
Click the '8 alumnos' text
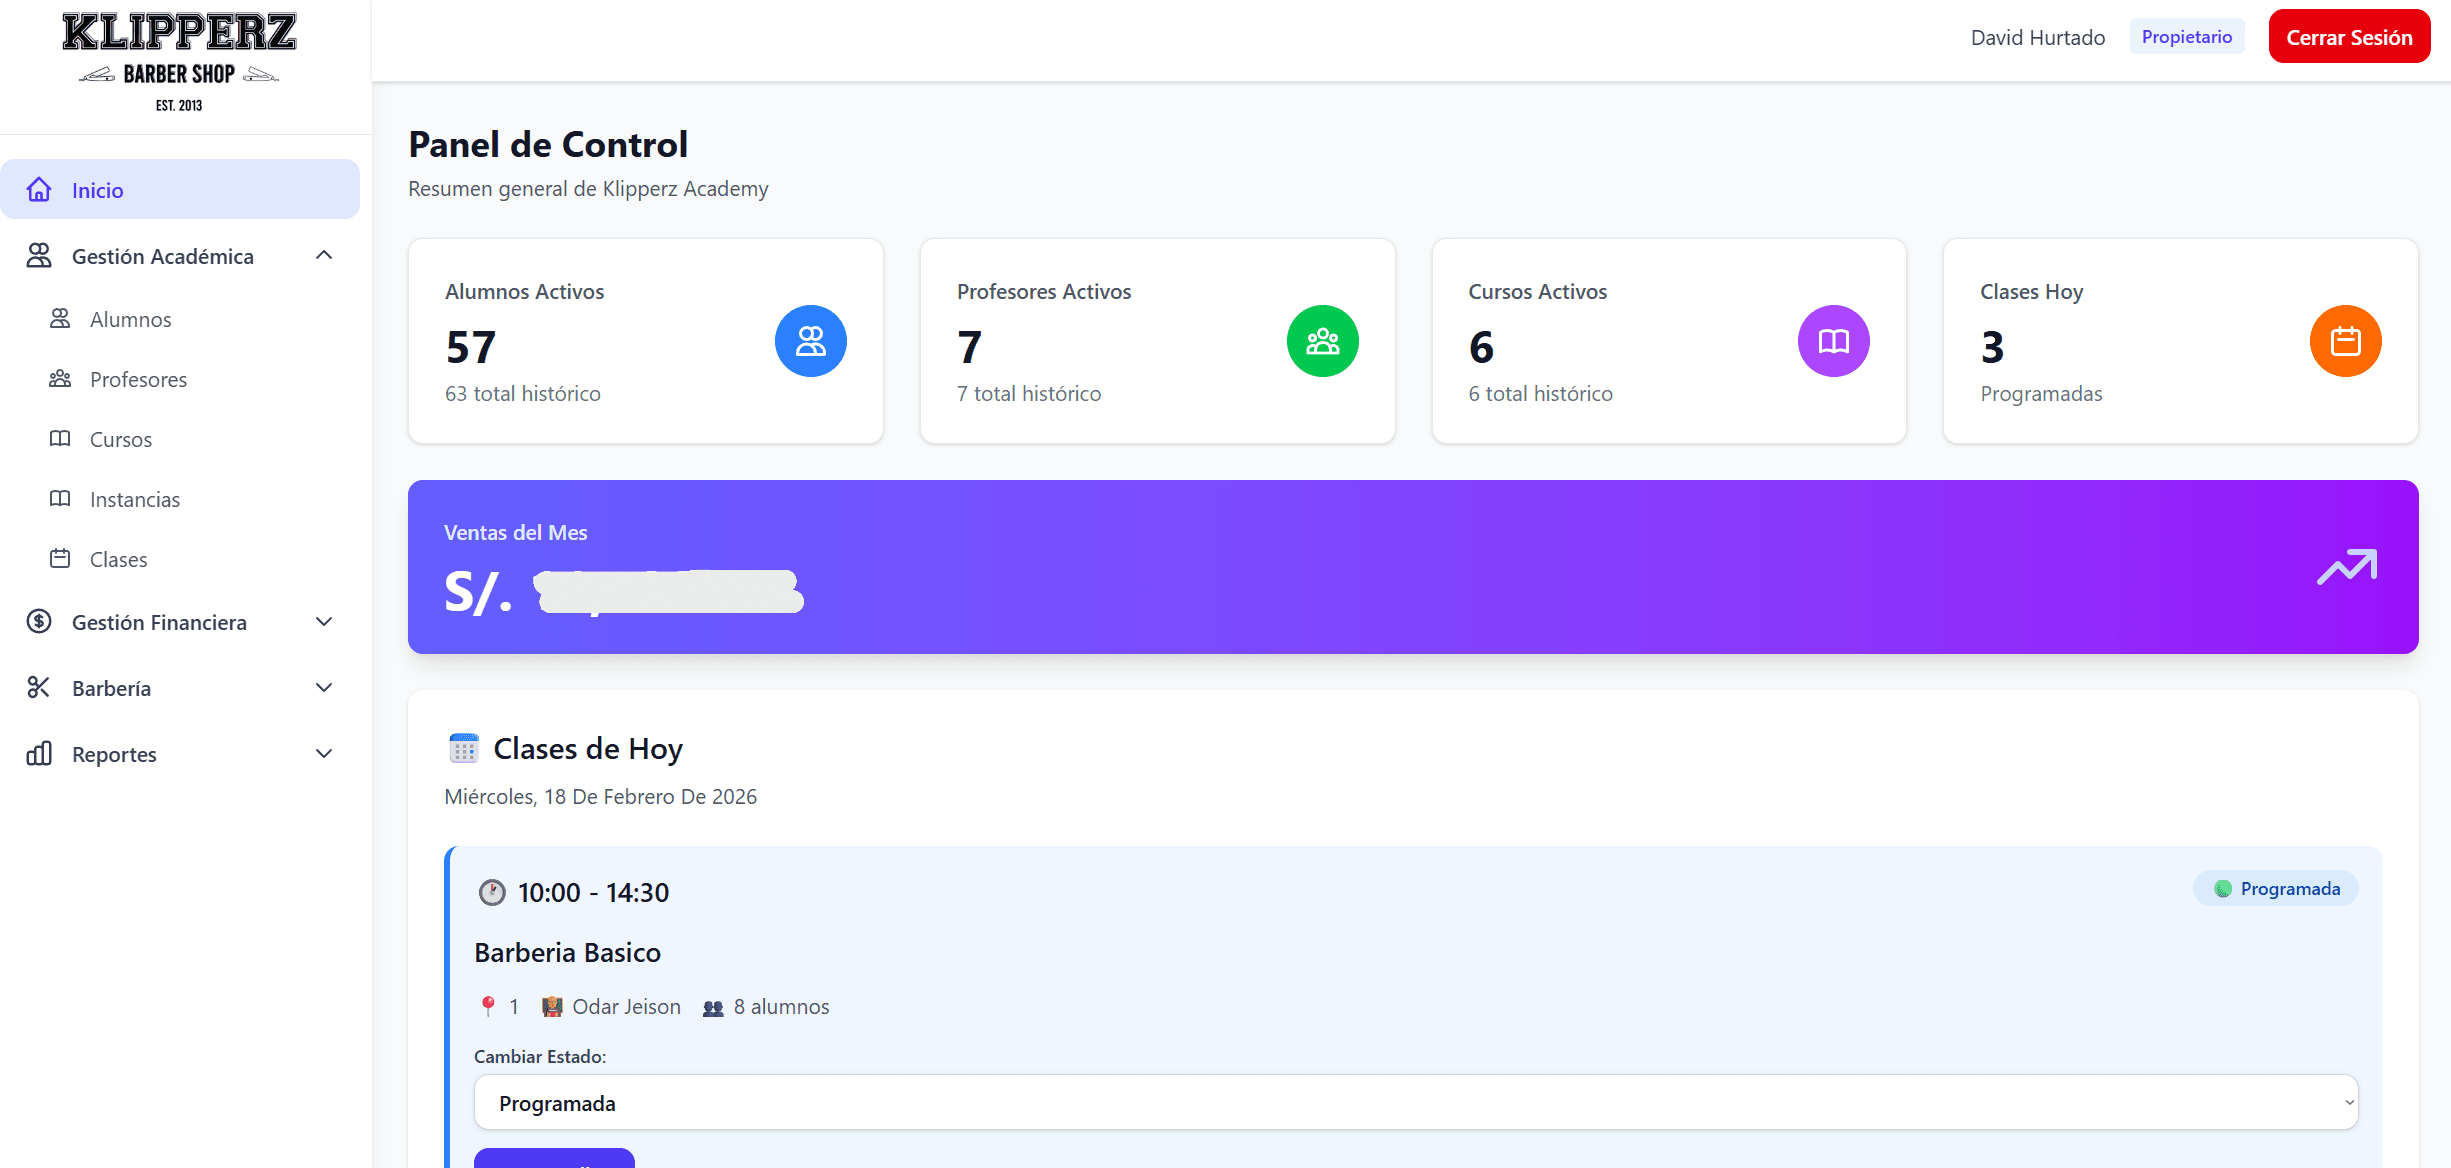coord(781,1007)
